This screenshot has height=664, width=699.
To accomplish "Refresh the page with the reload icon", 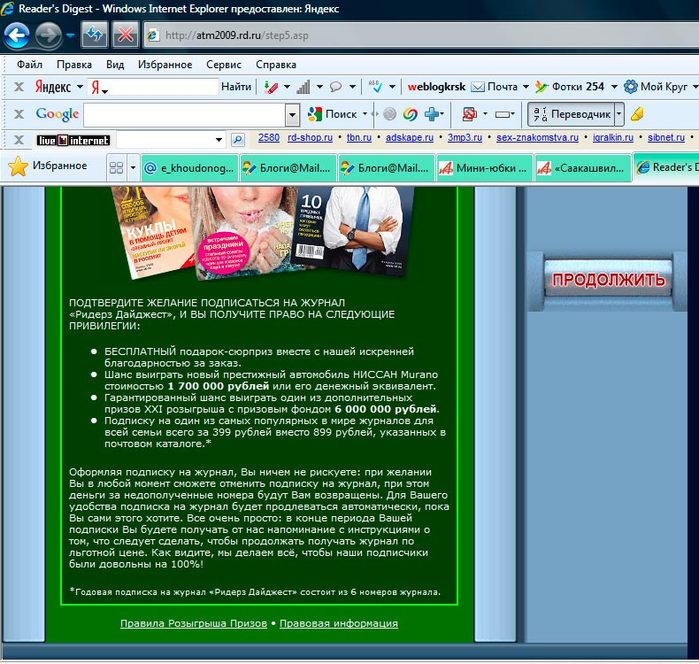I will tap(94, 35).
